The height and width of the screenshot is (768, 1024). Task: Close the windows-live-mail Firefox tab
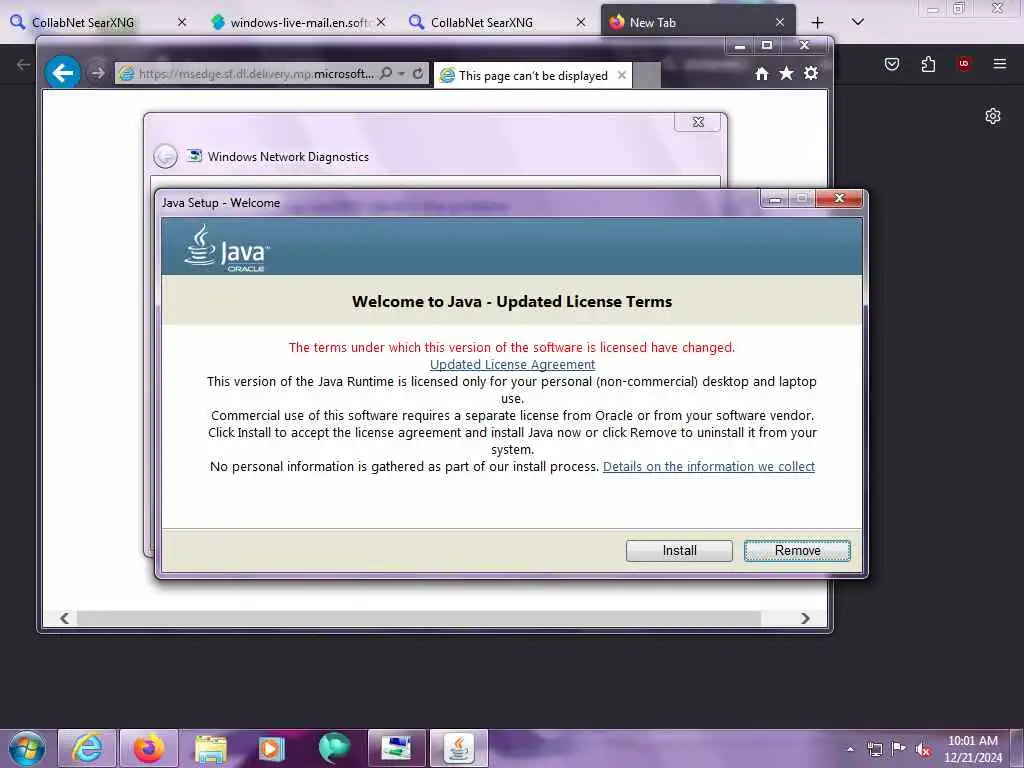381,22
